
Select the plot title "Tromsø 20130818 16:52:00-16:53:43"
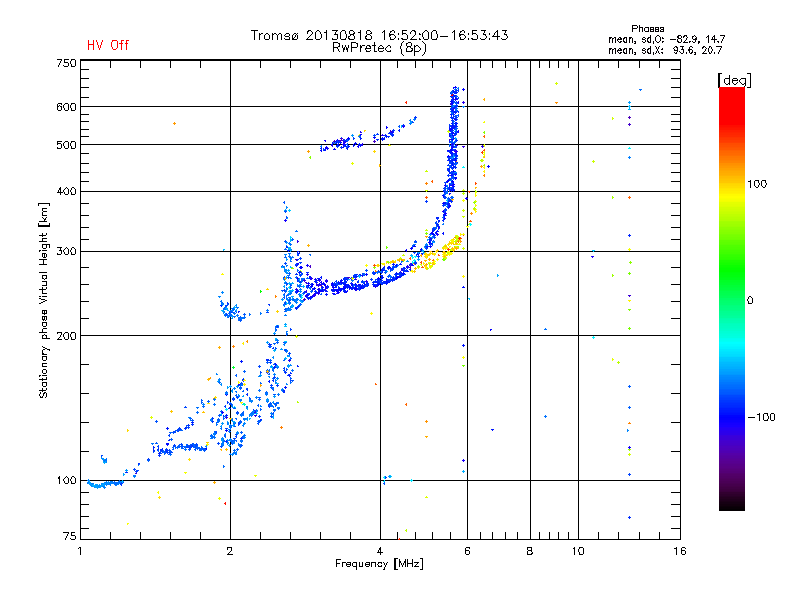[380, 35]
